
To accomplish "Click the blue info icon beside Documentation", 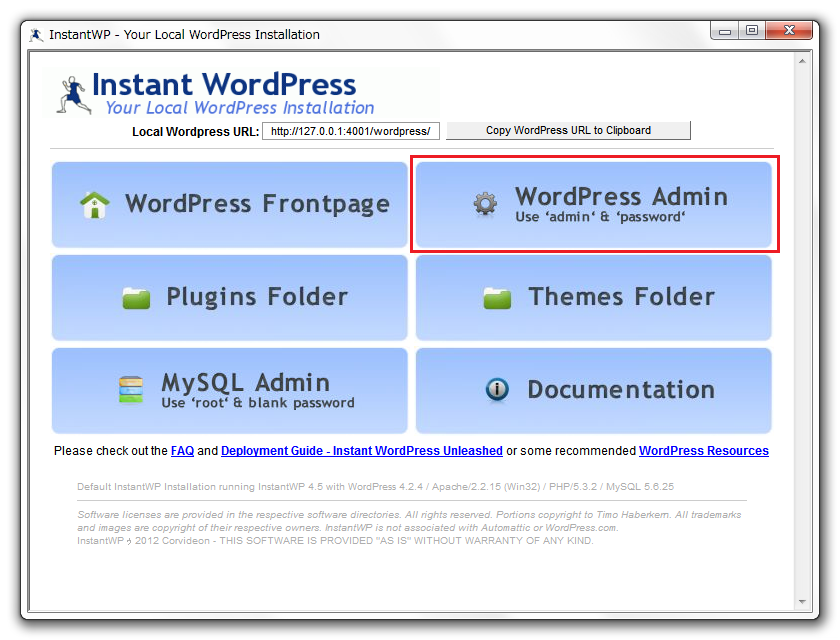I will click(x=497, y=389).
